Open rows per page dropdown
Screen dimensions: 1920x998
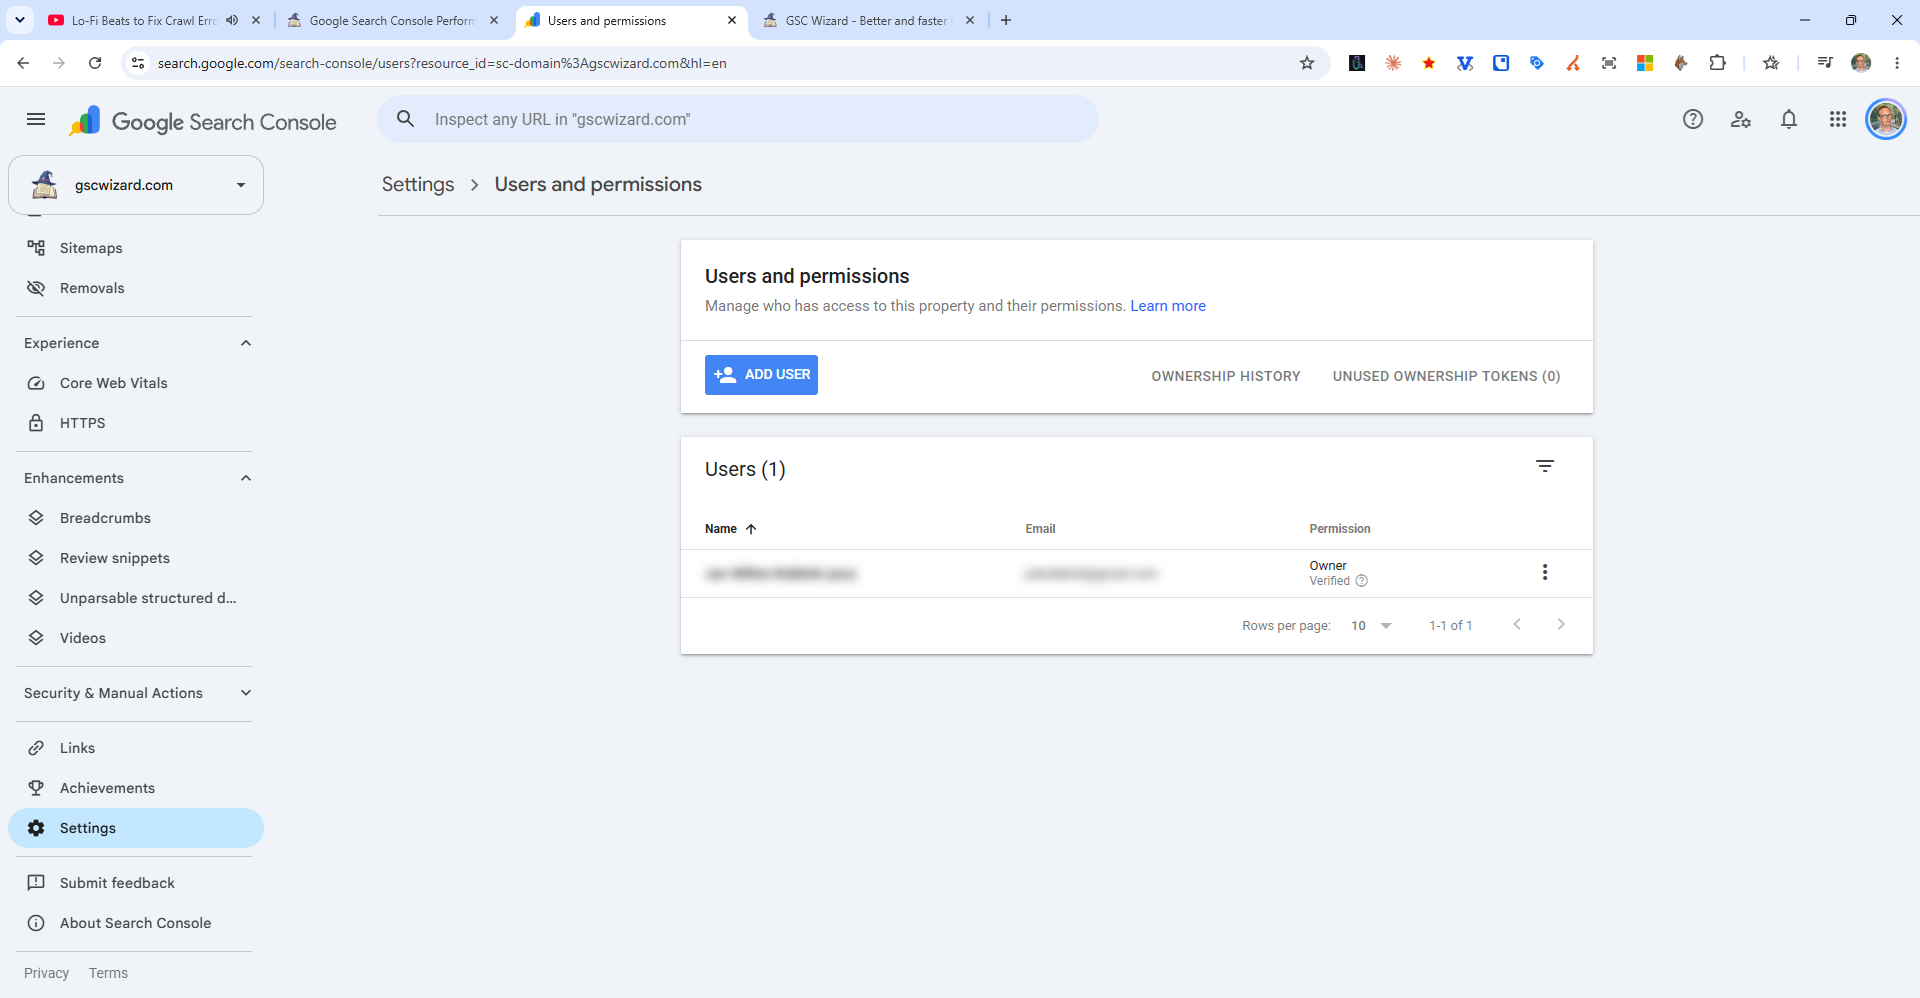[x=1371, y=626]
